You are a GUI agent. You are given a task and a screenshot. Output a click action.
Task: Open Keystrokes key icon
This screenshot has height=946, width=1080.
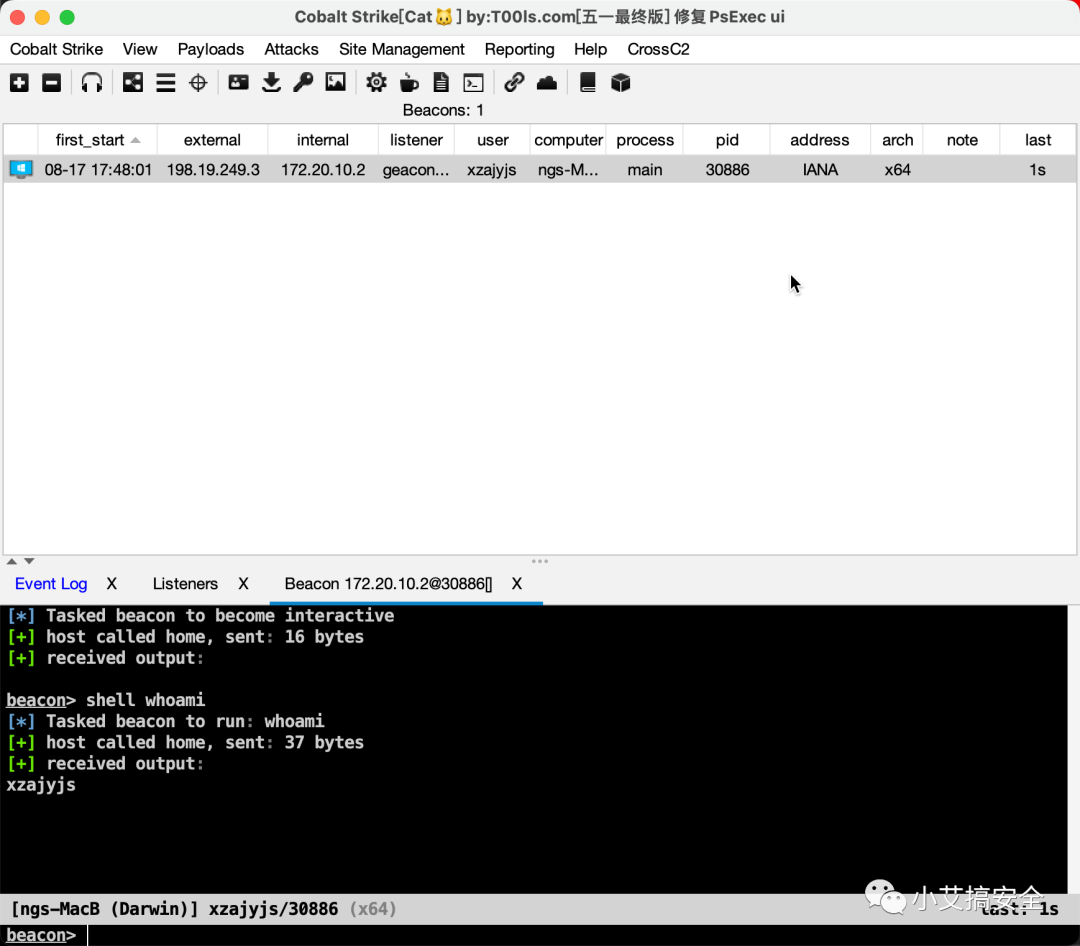303,83
